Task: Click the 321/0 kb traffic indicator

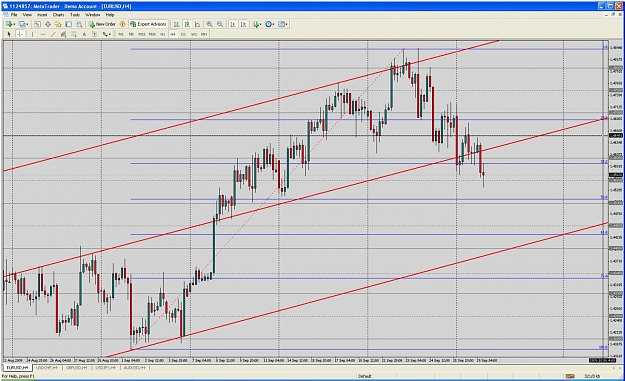Action: pyautogui.click(x=592, y=376)
